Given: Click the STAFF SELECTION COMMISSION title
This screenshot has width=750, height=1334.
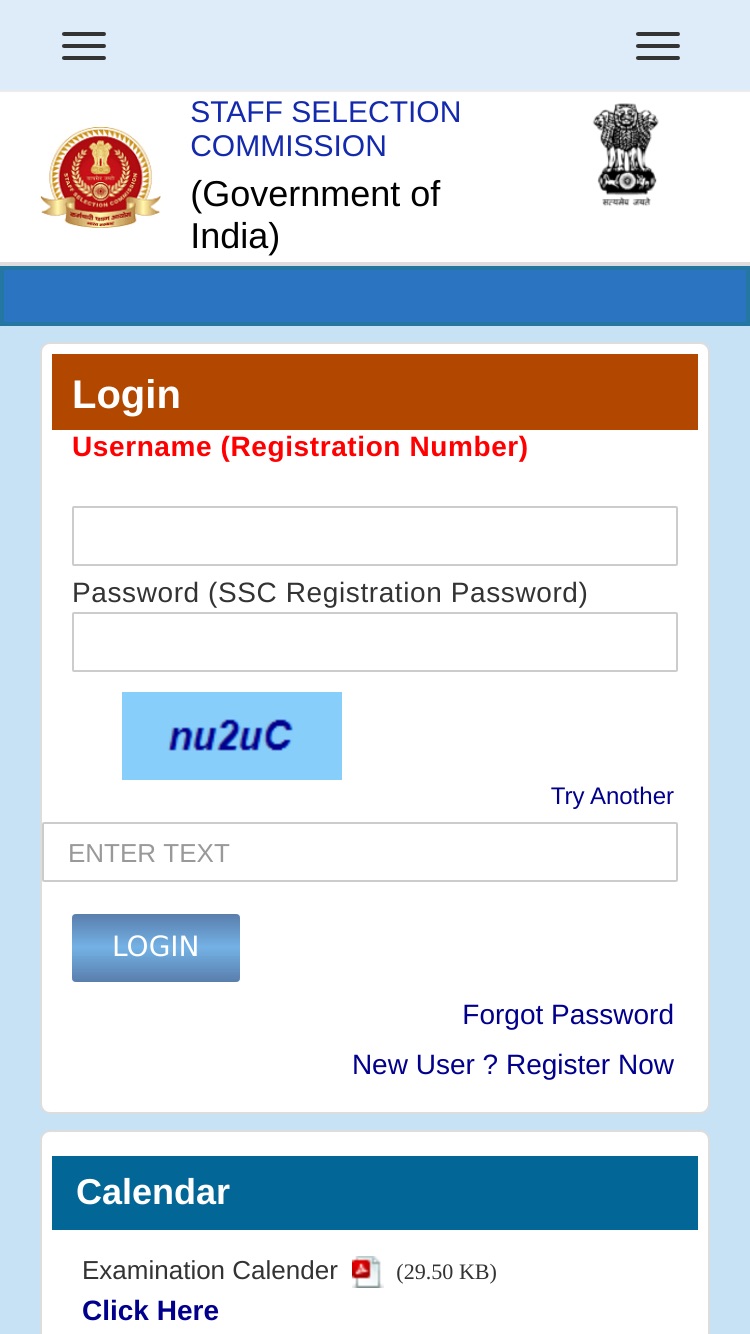Looking at the screenshot, I should tap(326, 129).
